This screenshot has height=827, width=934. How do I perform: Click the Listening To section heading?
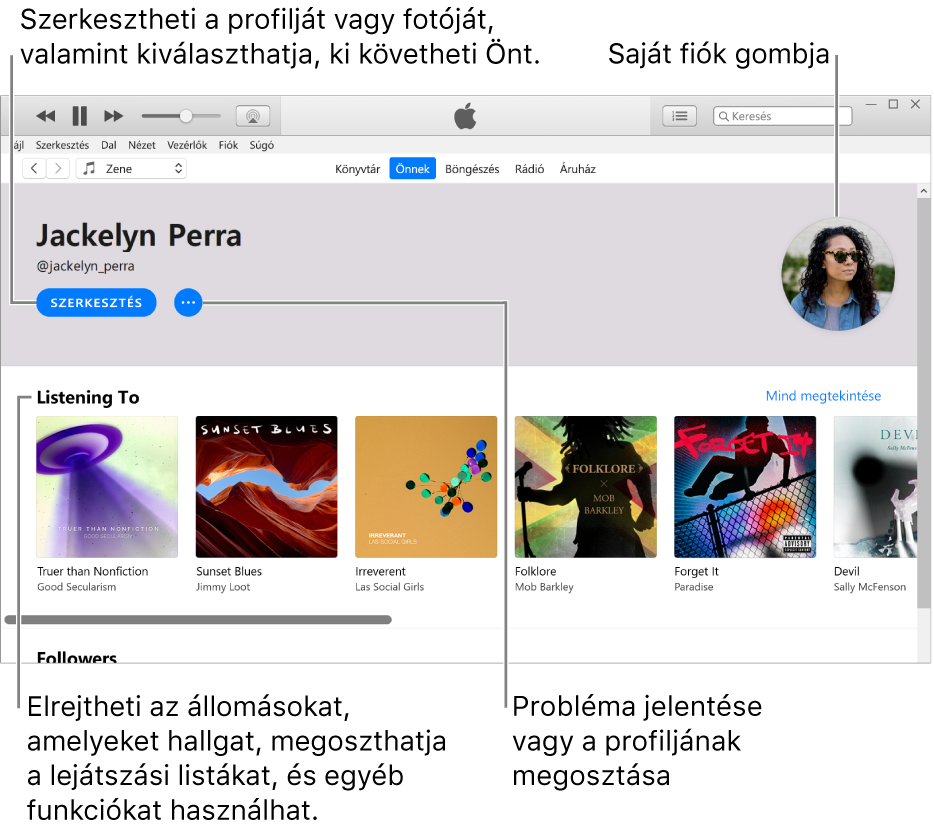coord(88,397)
